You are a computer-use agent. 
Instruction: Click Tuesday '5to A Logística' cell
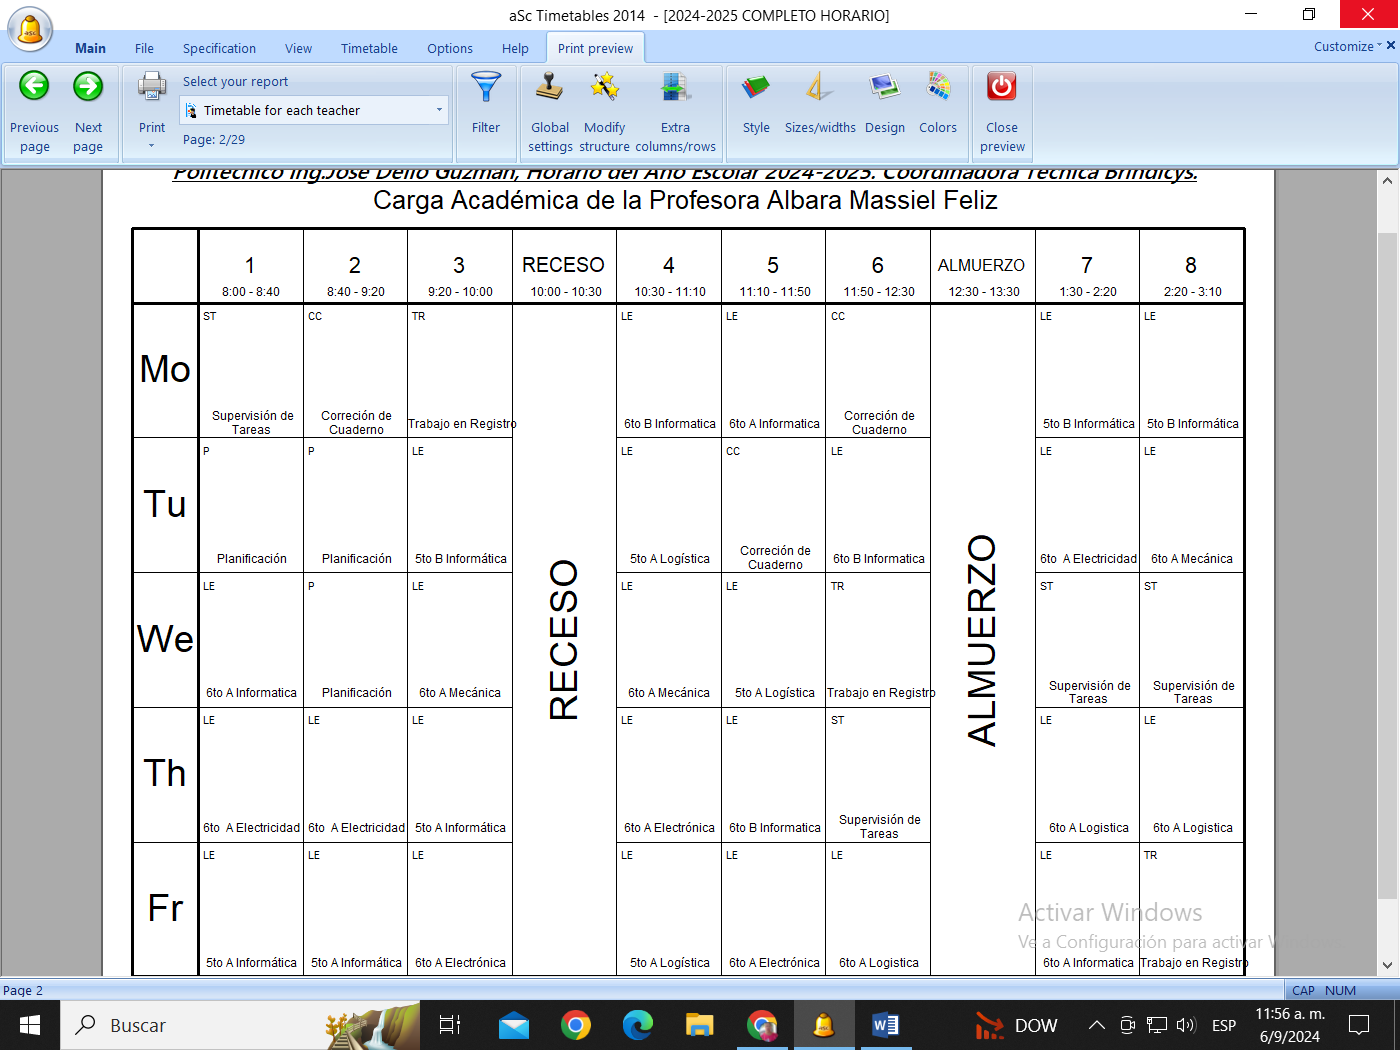click(x=669, y=506)
